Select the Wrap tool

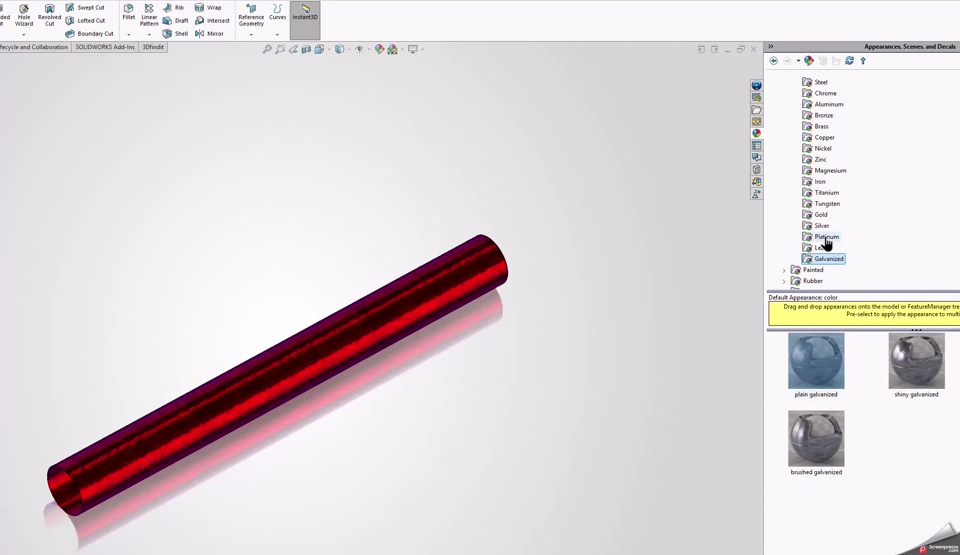click(208, 7)
